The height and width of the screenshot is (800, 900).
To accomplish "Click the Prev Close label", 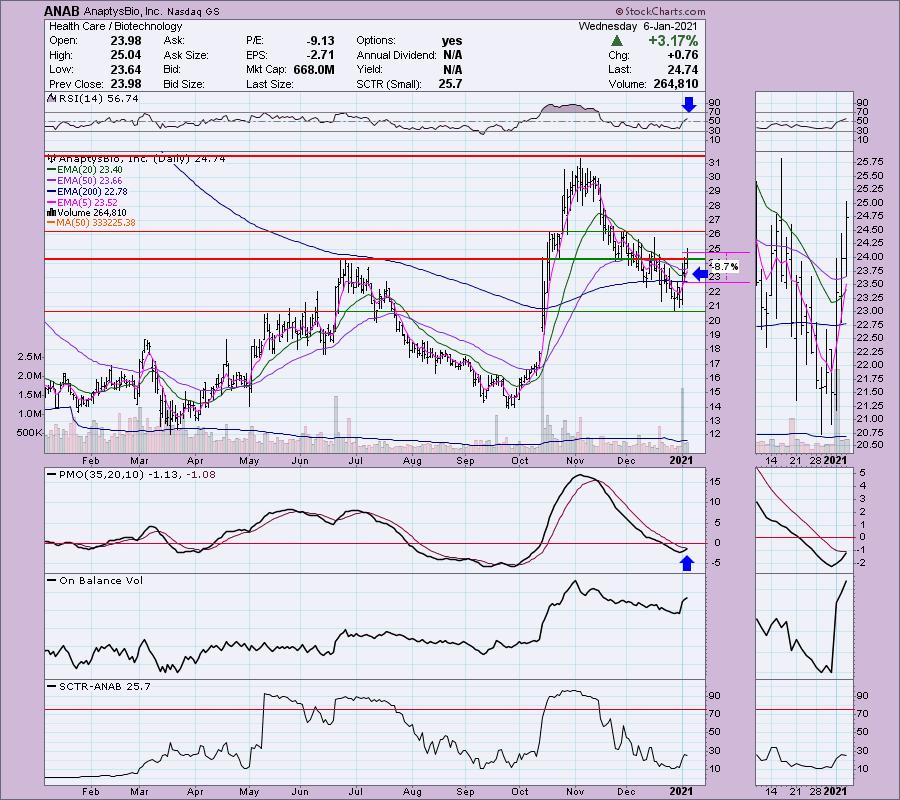I will (75, 84).
